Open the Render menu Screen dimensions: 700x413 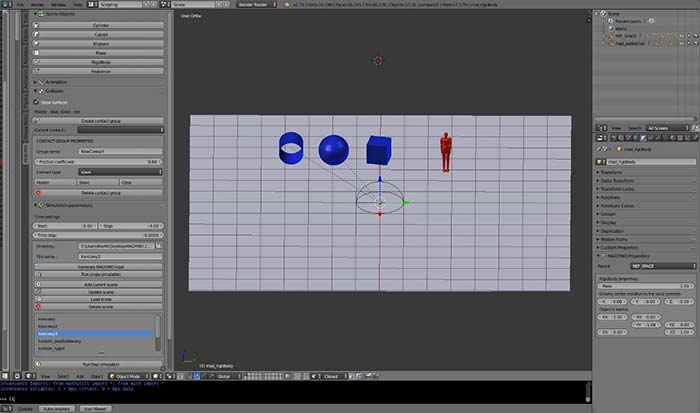pyautogui.click(x=37, y=4)
